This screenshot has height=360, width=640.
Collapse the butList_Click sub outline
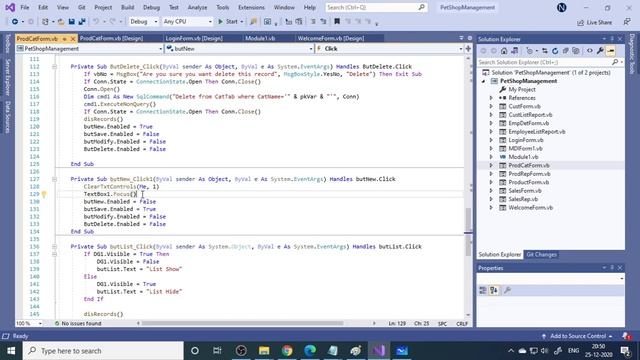point(54,247)
